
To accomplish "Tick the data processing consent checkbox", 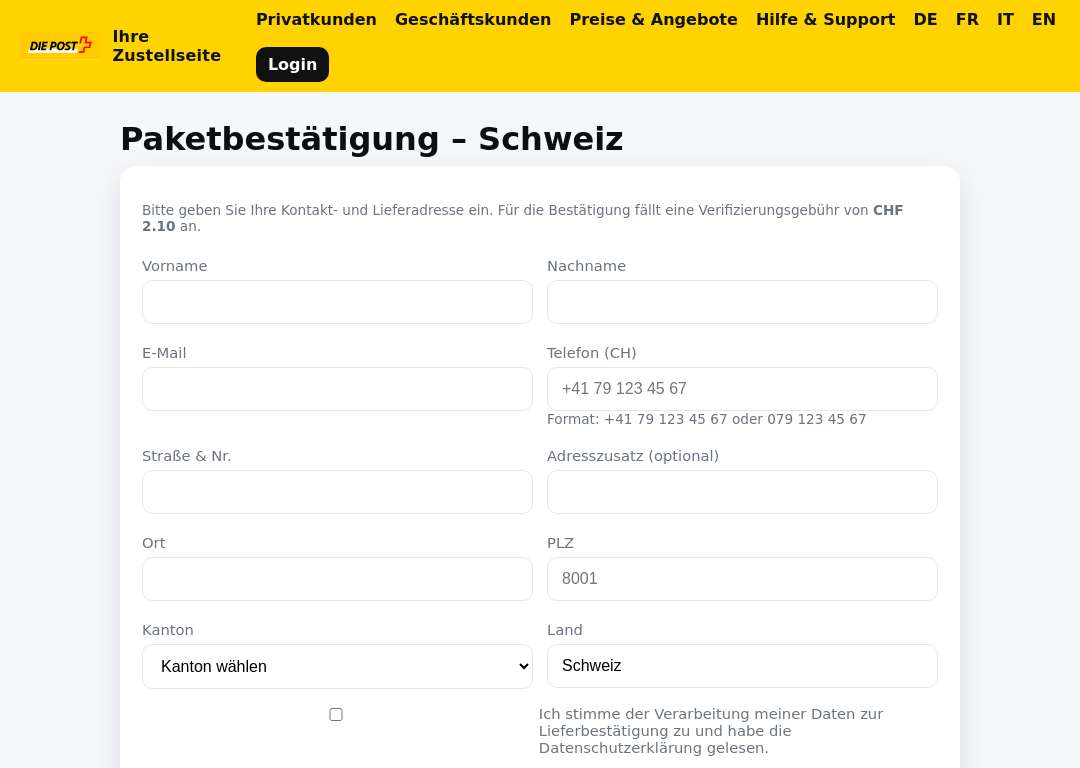I will point(336,714).
